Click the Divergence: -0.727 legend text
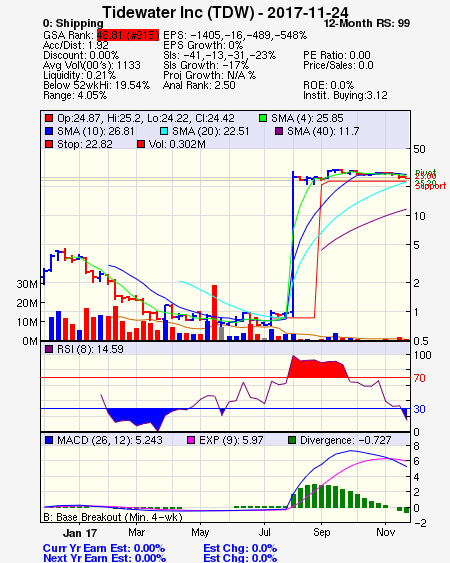Image resolution: width=450 pixels, height=563 pixels. click(345, 440)
